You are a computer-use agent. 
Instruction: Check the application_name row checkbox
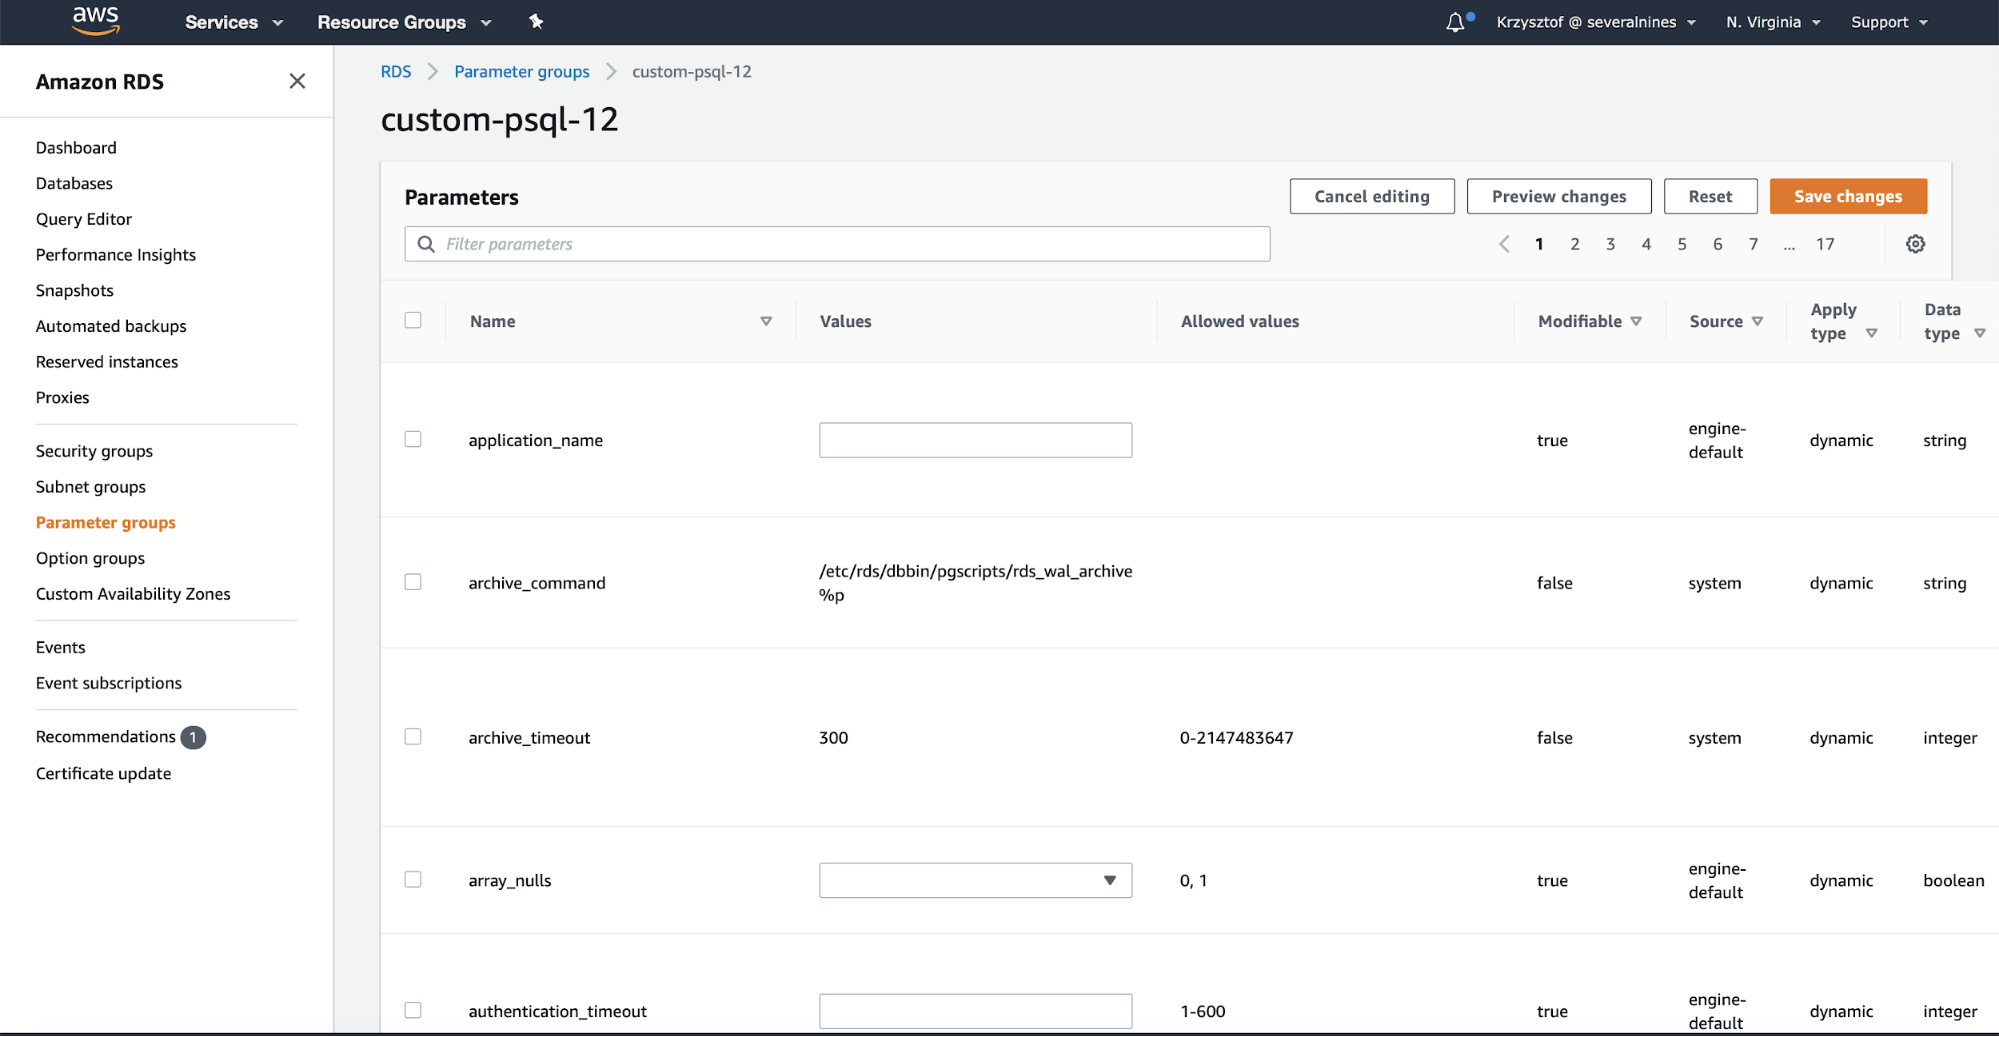413,439
